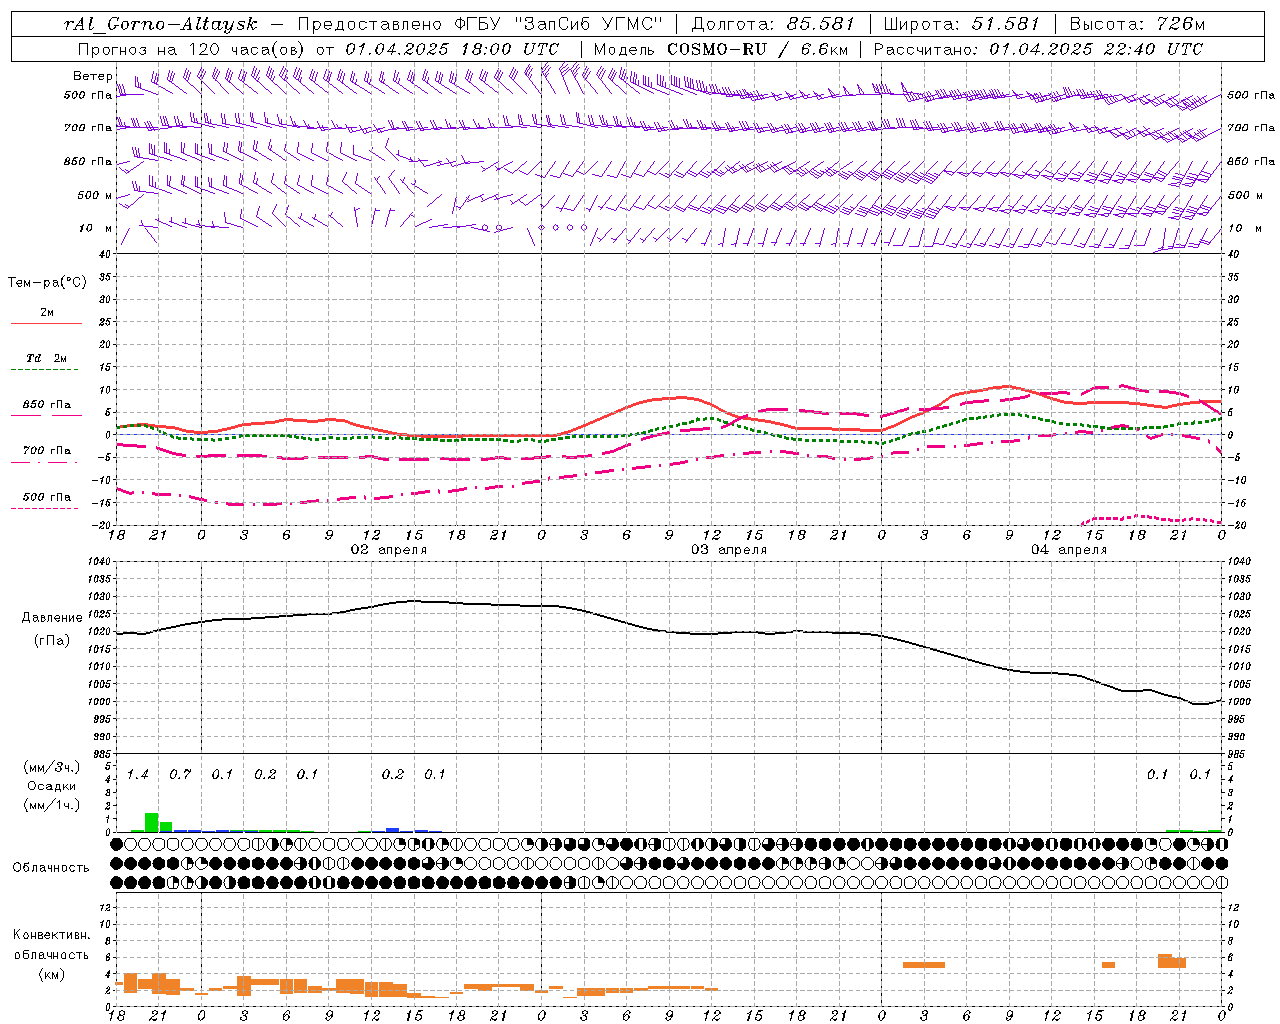Click the Широта: 51.581 value

963,24
